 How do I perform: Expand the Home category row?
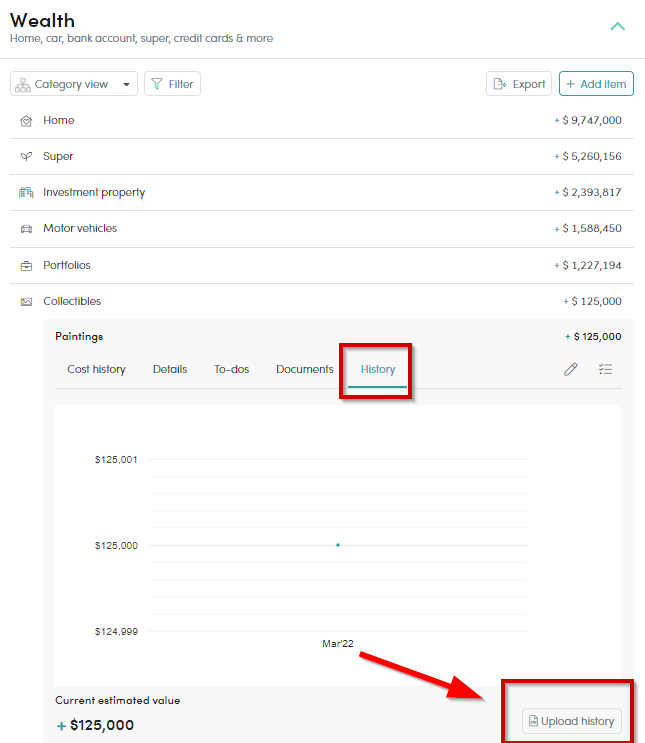(322, 120)
